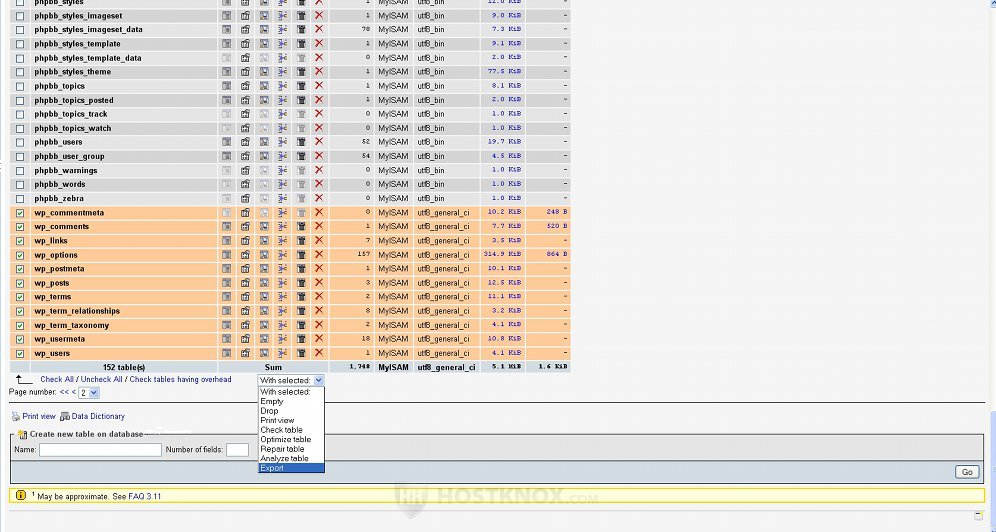The height and width of the screenshot is (532, 996).
Task: Click the phpbb_user_group table name
Action: [69, 156]
